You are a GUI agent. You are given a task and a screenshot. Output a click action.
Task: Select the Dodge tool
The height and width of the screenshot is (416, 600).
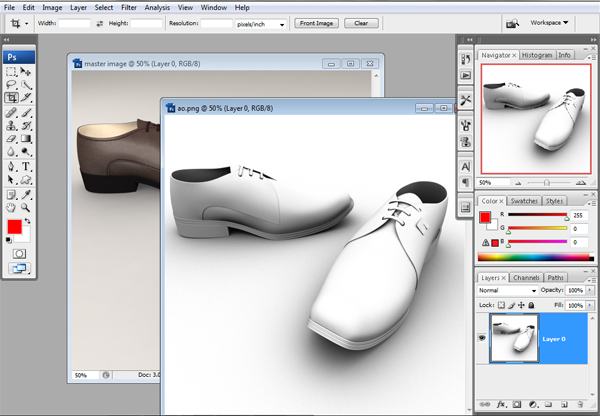(x=26, y=152)
